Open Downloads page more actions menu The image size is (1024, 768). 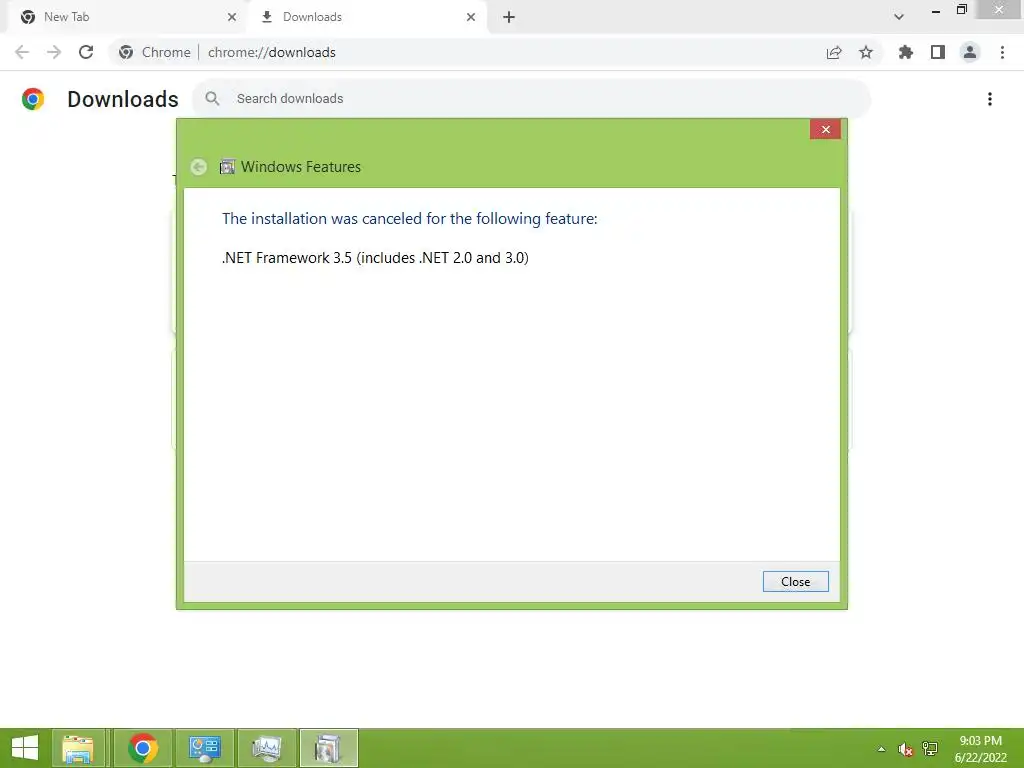tap(990, 99)
